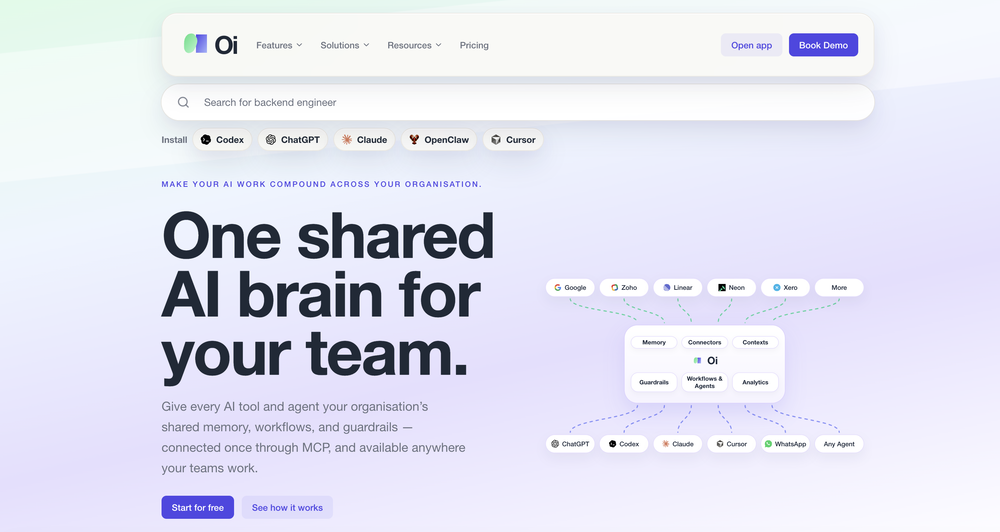This screenshot has width=1000, height=532.
Task: Click the paragraph starting 'Give every AI tool'
Action: point(313,438)
